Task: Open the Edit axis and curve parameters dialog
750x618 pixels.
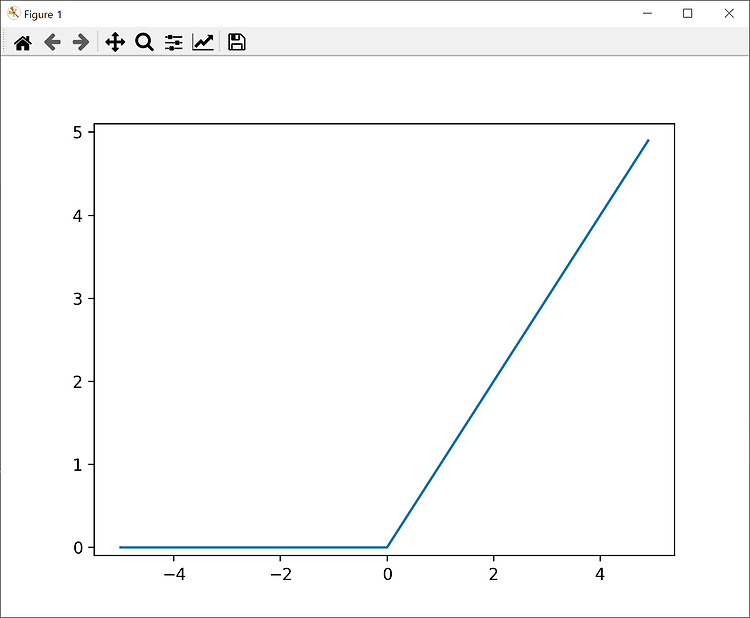Action: pos(203,42)
